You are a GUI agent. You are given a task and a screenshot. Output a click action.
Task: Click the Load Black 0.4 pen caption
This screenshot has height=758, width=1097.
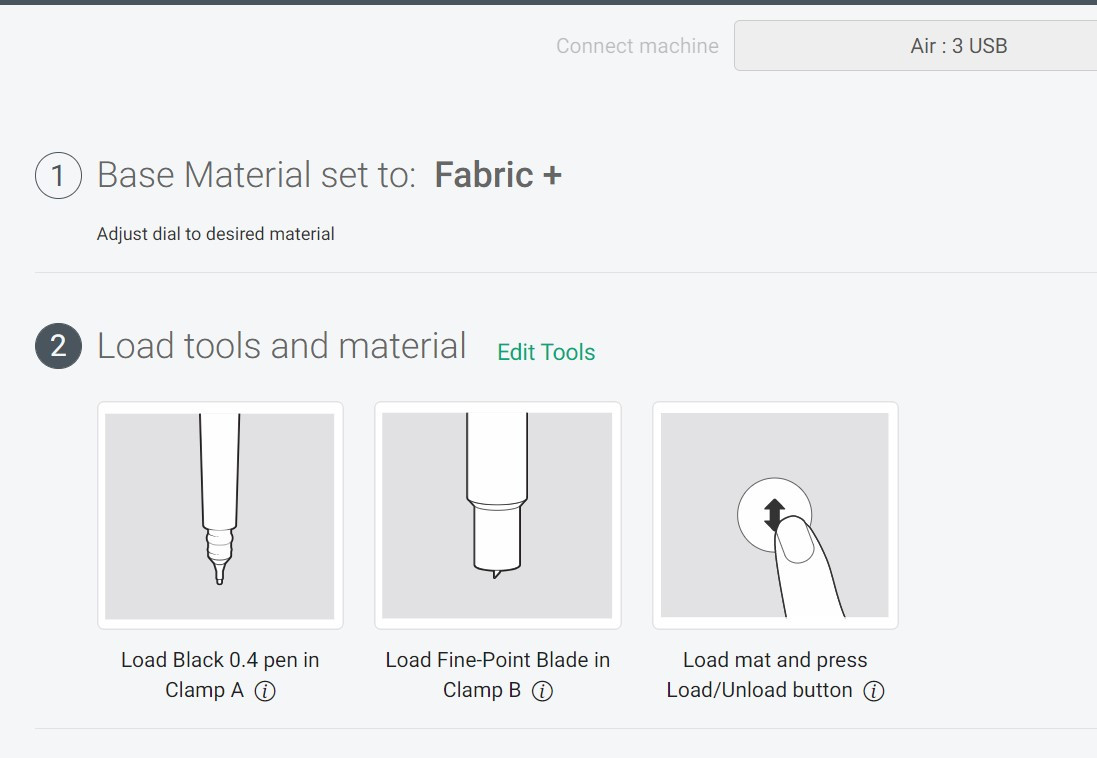click(220, 660)
